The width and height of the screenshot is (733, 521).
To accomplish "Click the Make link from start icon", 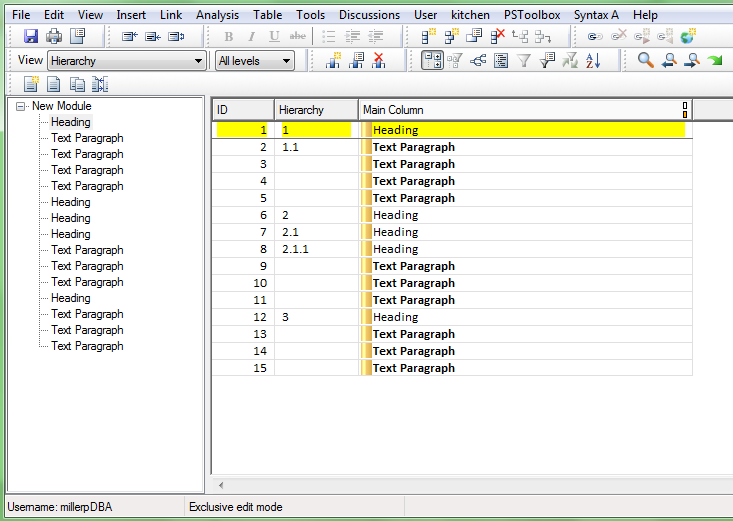I will tap(665, 36).
